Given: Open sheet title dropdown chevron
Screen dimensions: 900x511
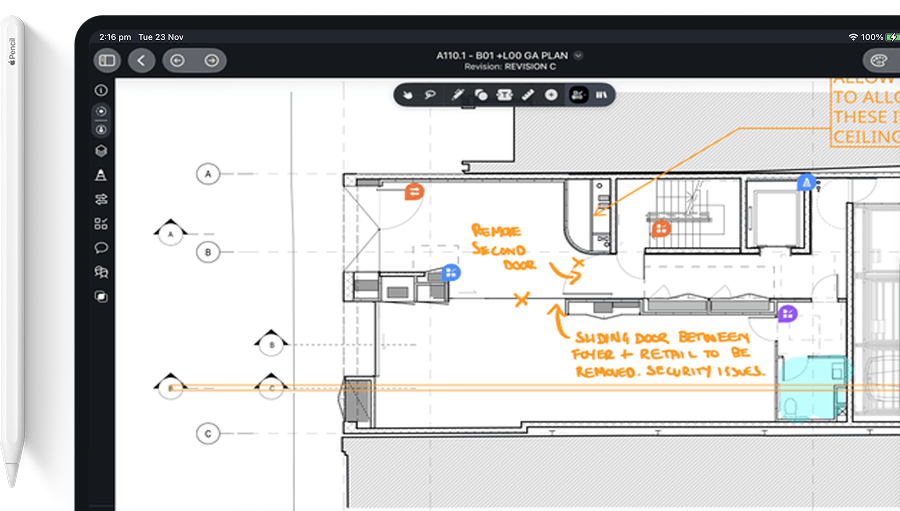Looking at the screenshot, I should point(578,56).
